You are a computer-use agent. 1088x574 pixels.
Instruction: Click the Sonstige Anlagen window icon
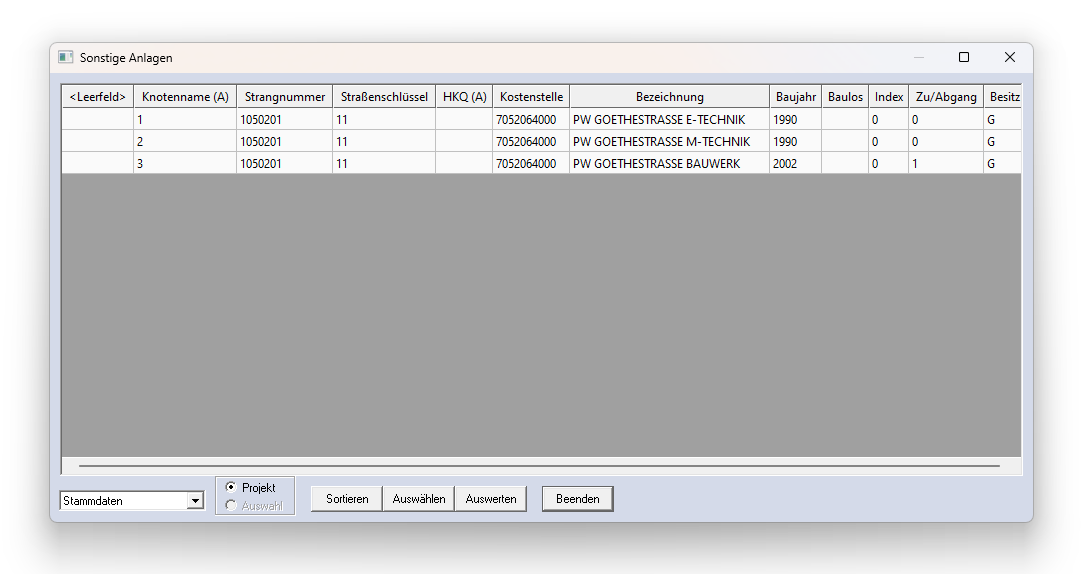(66, 58)
